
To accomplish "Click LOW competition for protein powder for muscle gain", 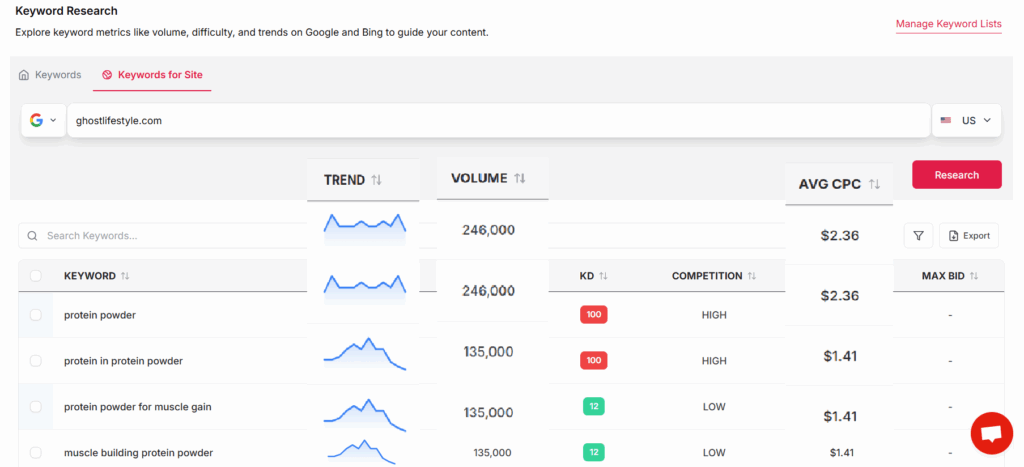I will point(714,406).
